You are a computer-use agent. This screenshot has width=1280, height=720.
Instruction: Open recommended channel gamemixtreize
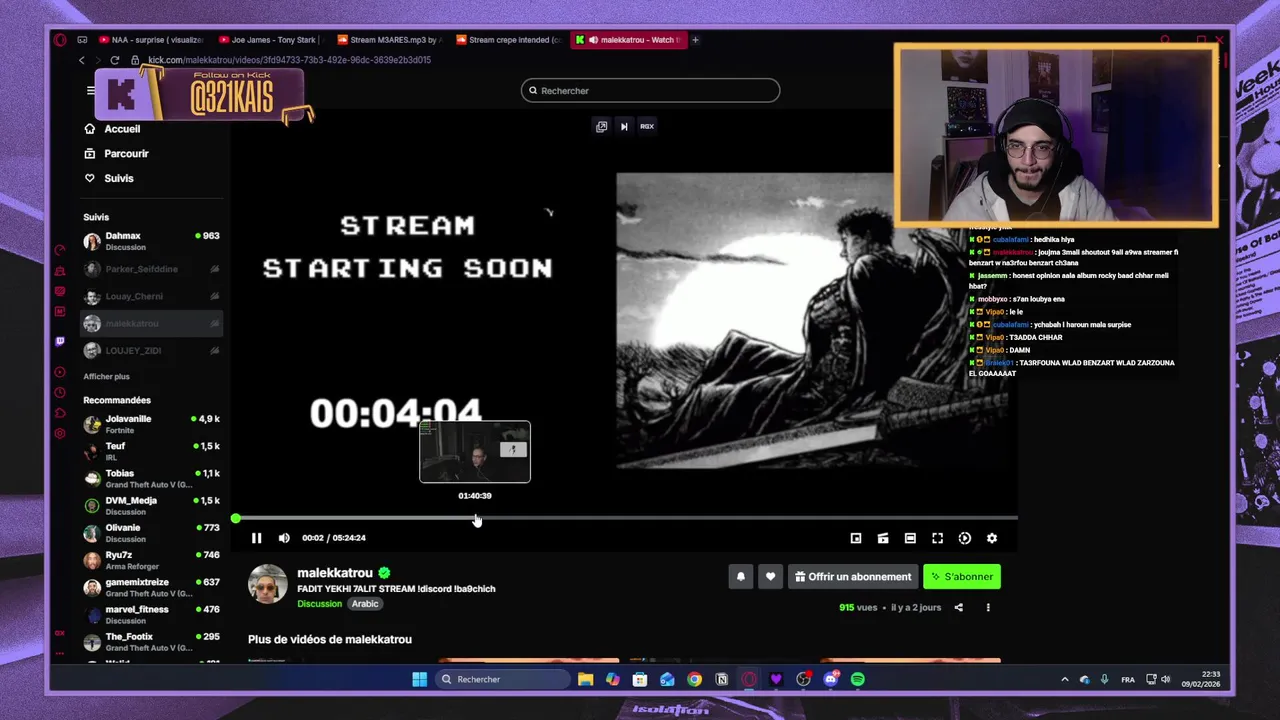[x=151, y=587]
